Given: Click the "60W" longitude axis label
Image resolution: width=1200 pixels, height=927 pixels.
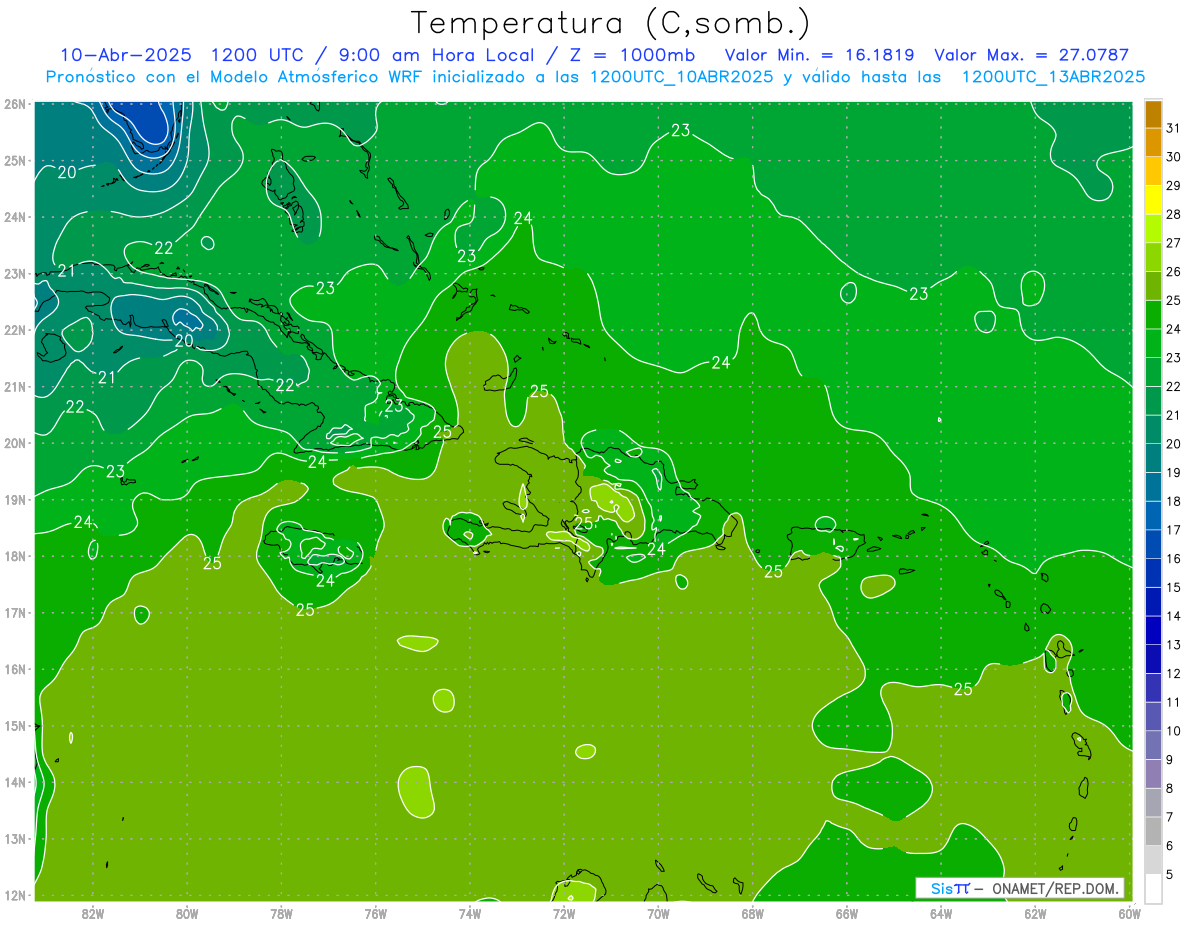Looking at the screenshot, I should [1130, 913].
